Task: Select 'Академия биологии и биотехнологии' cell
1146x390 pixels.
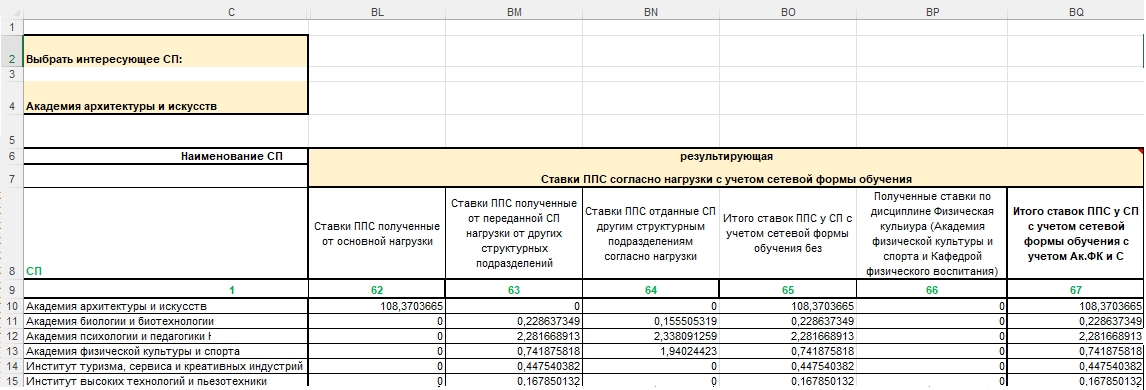Action: point(166,321)
